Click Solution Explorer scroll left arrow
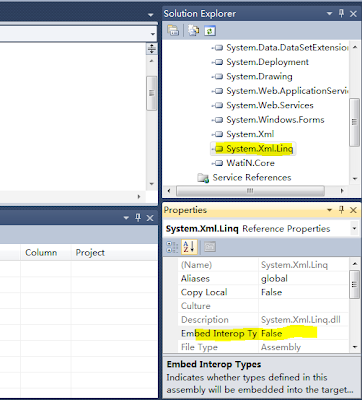The height and width of the screenshot is (400, 362). [x=169, y=191]
